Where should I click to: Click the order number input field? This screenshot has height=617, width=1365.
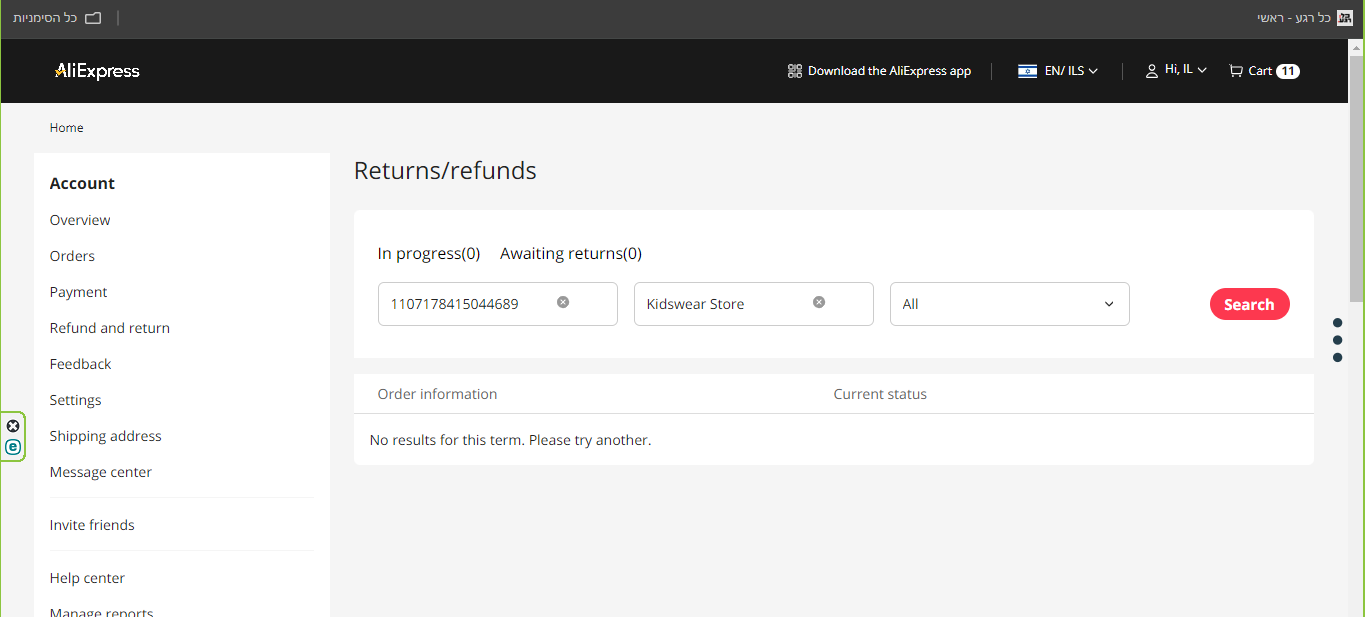coord(465,304)
